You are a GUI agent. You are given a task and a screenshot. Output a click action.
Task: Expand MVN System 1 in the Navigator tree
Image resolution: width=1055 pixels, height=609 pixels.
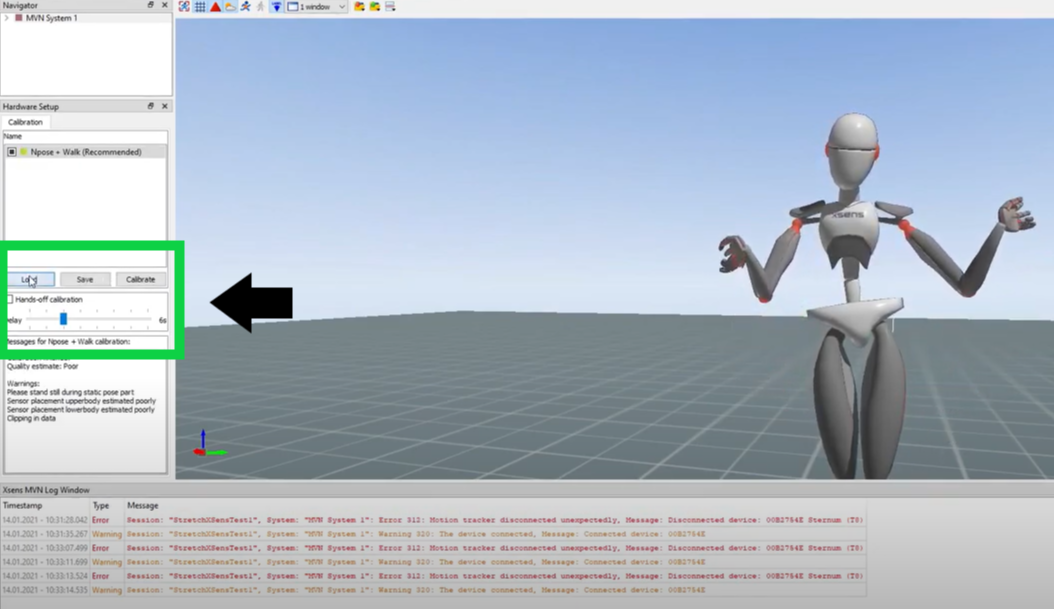(x=7, y=17)
